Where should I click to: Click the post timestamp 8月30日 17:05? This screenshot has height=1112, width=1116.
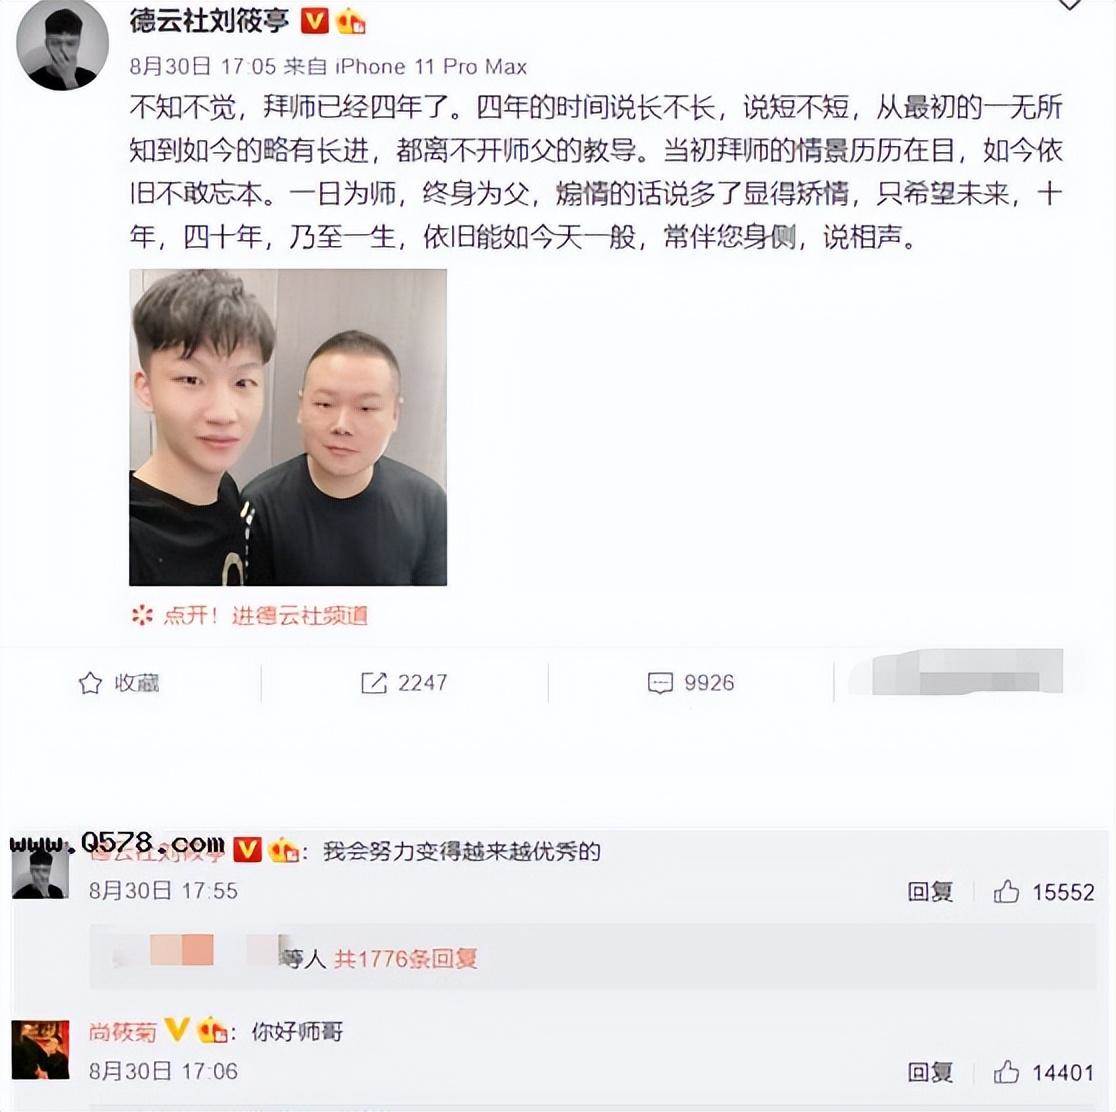pyautogui.click(x=202, y=67)
